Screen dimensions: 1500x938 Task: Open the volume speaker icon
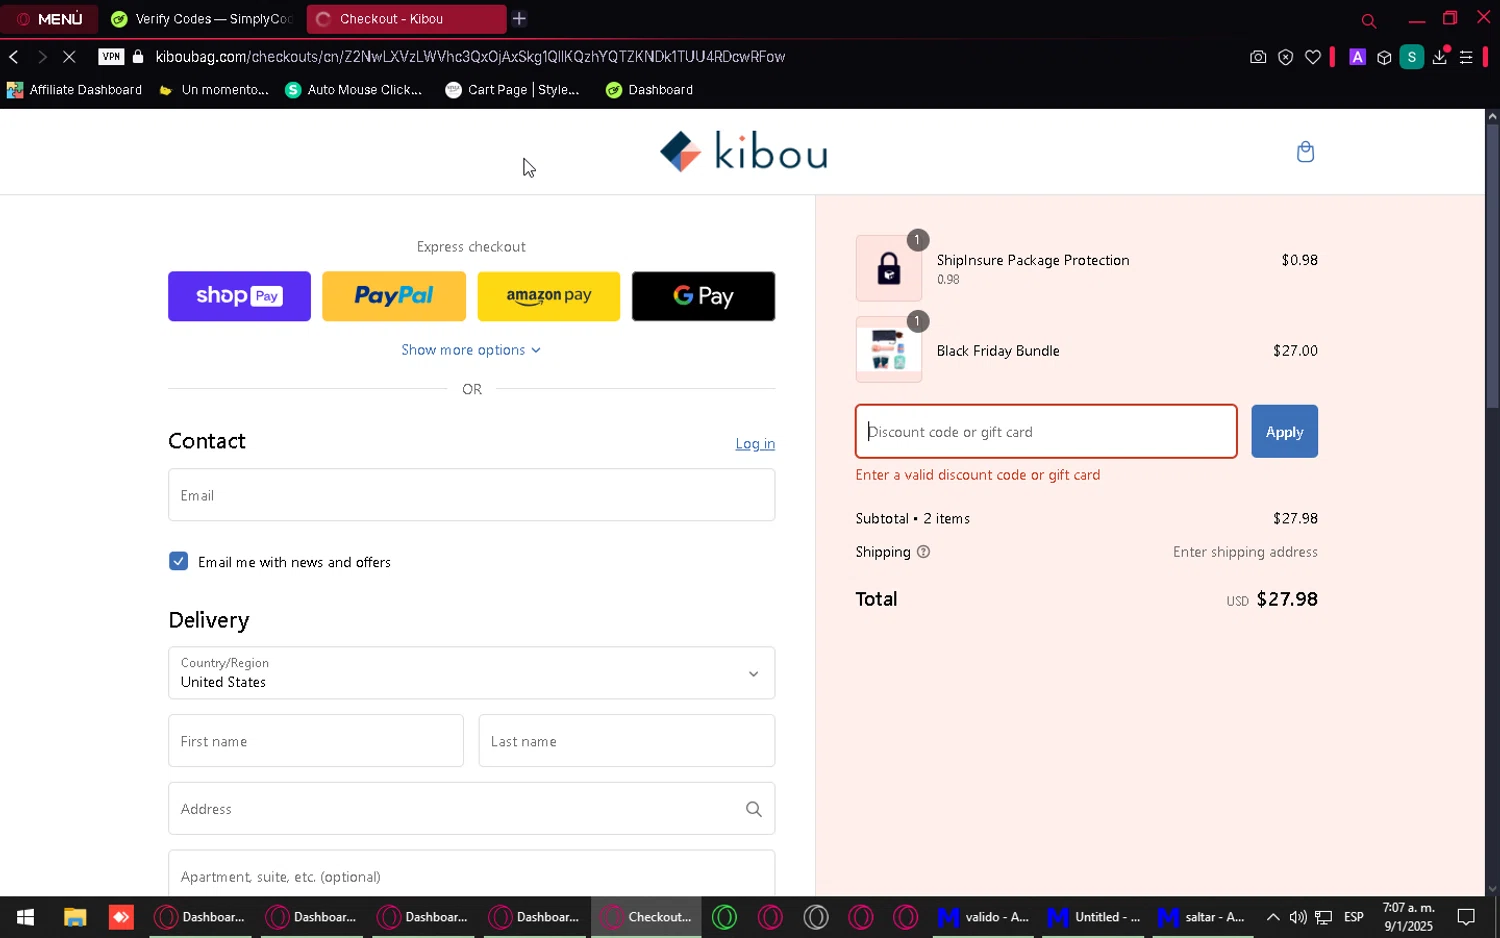click(1298, 917)
